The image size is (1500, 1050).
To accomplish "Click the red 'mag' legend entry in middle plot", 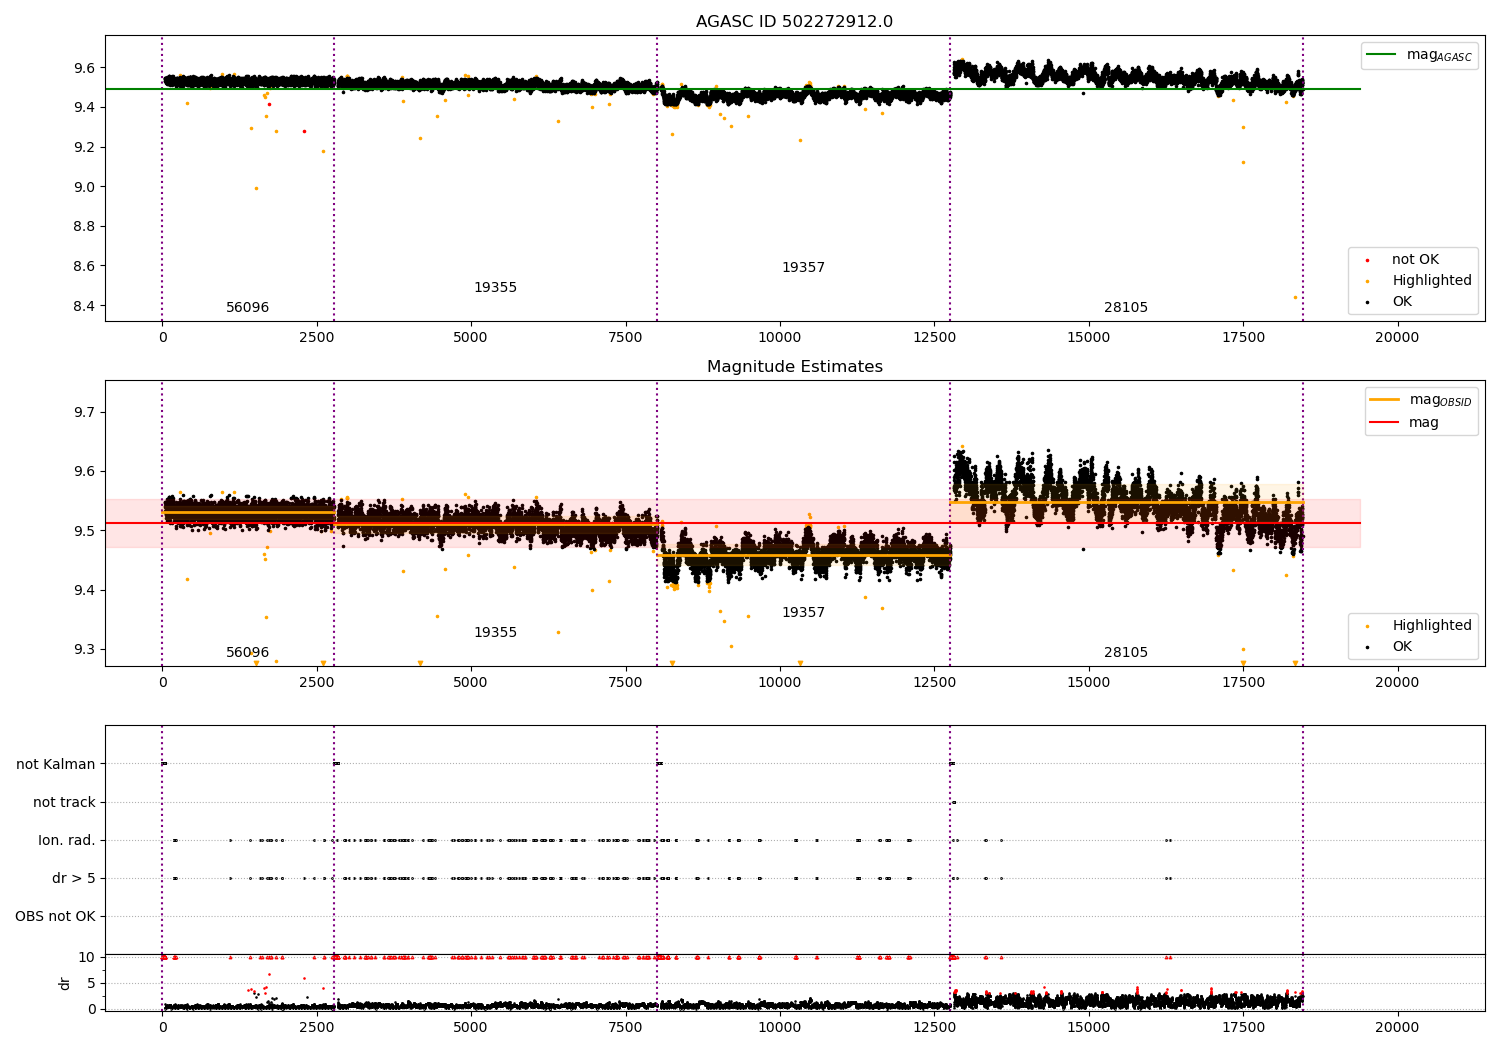I will tap(1404, 422).
